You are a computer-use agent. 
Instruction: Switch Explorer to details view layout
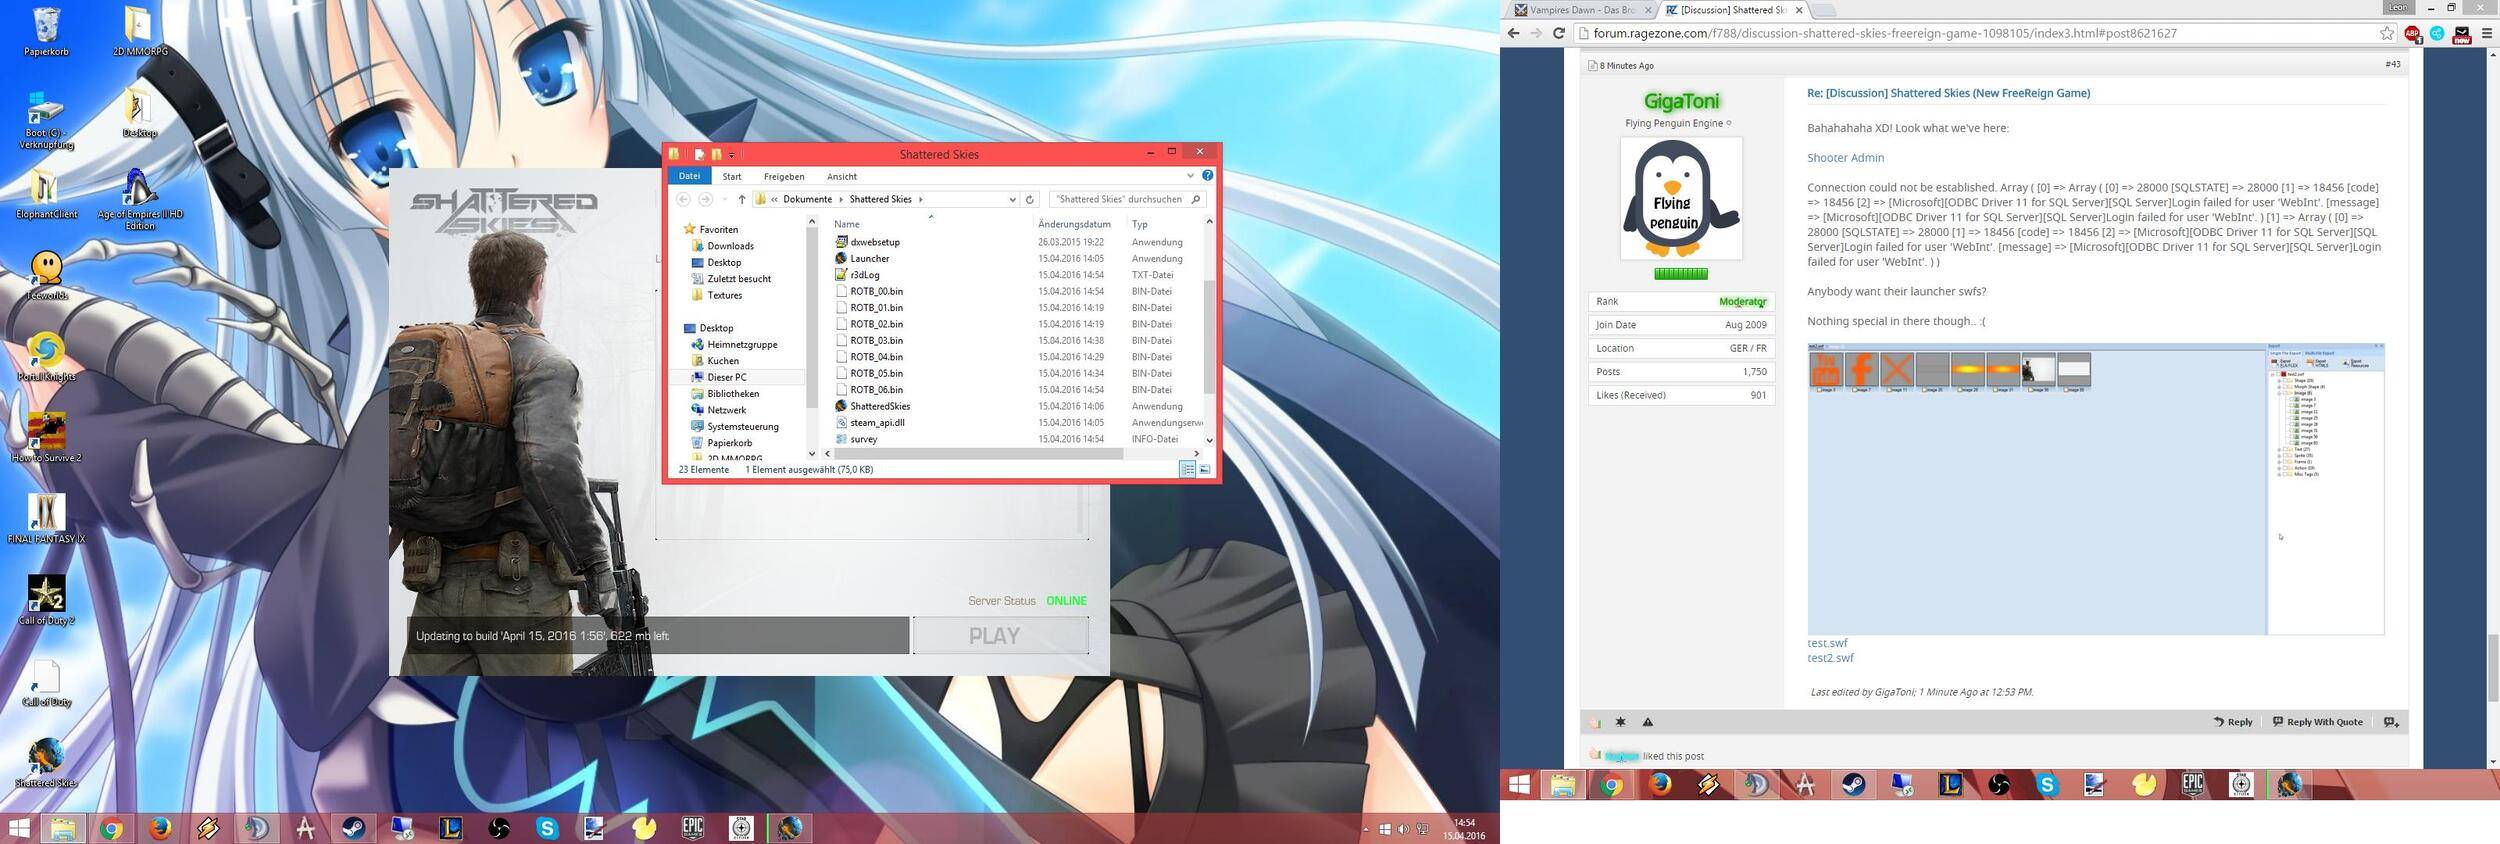pyautogui.click(x=1187, y=470)
